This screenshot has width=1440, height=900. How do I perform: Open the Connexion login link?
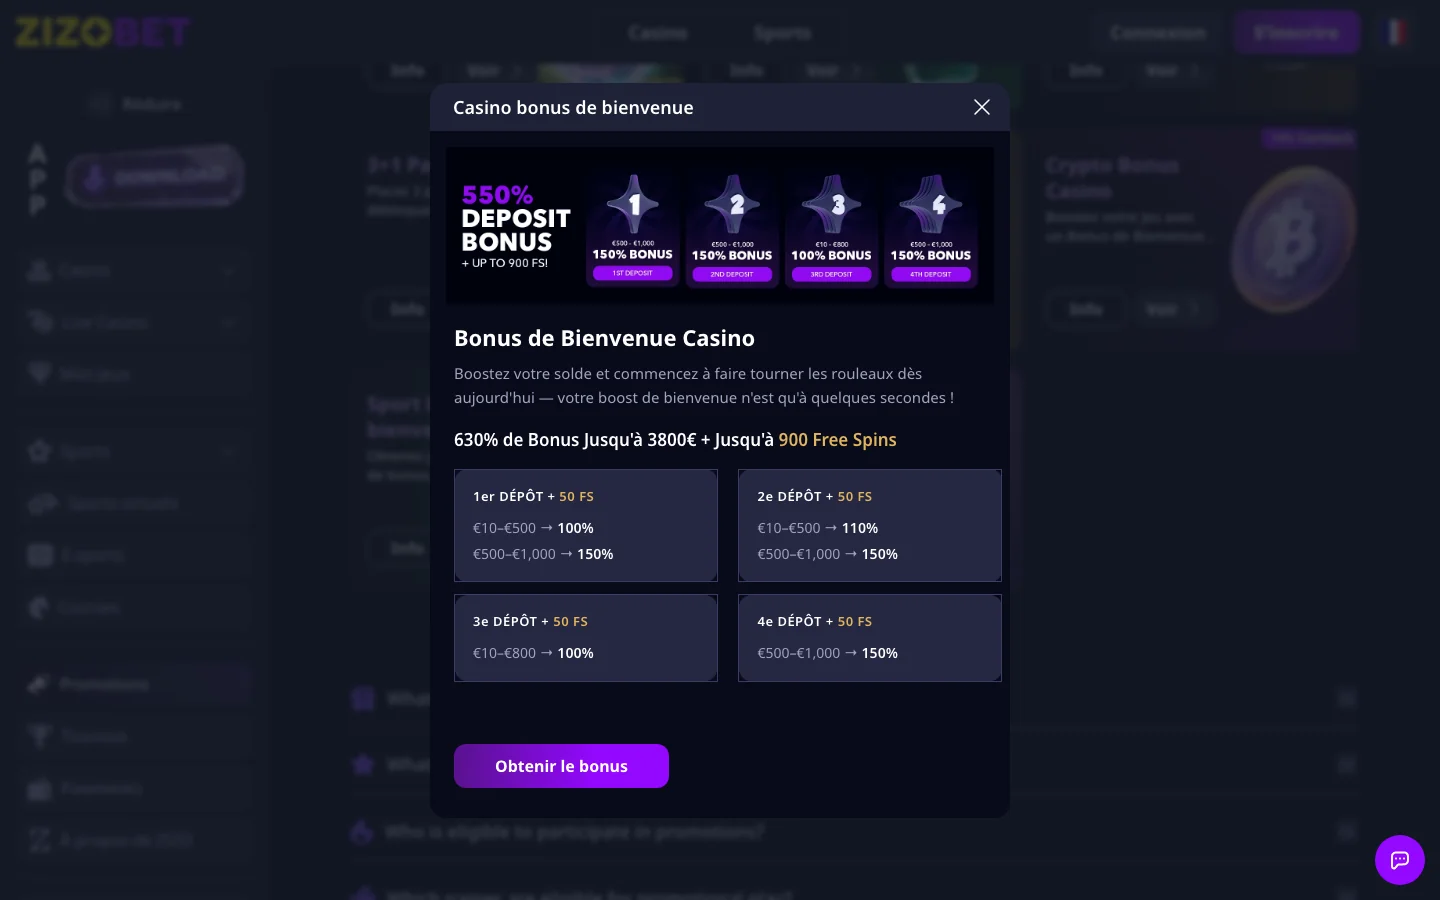1158,33
